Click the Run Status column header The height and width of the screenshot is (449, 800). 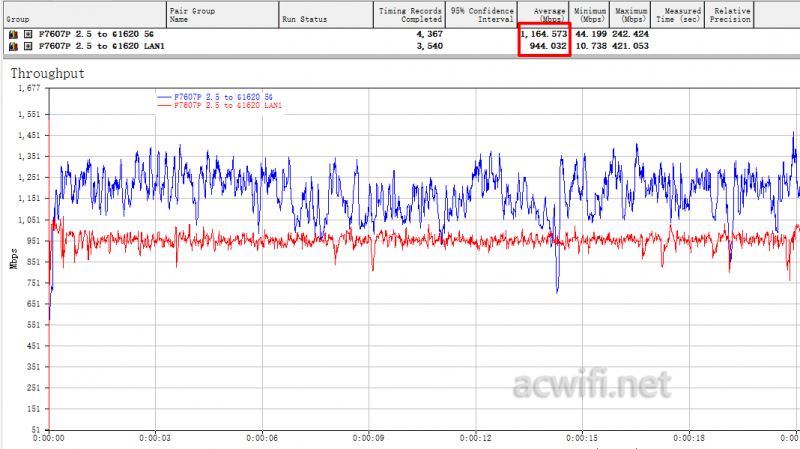click(326, 15)
